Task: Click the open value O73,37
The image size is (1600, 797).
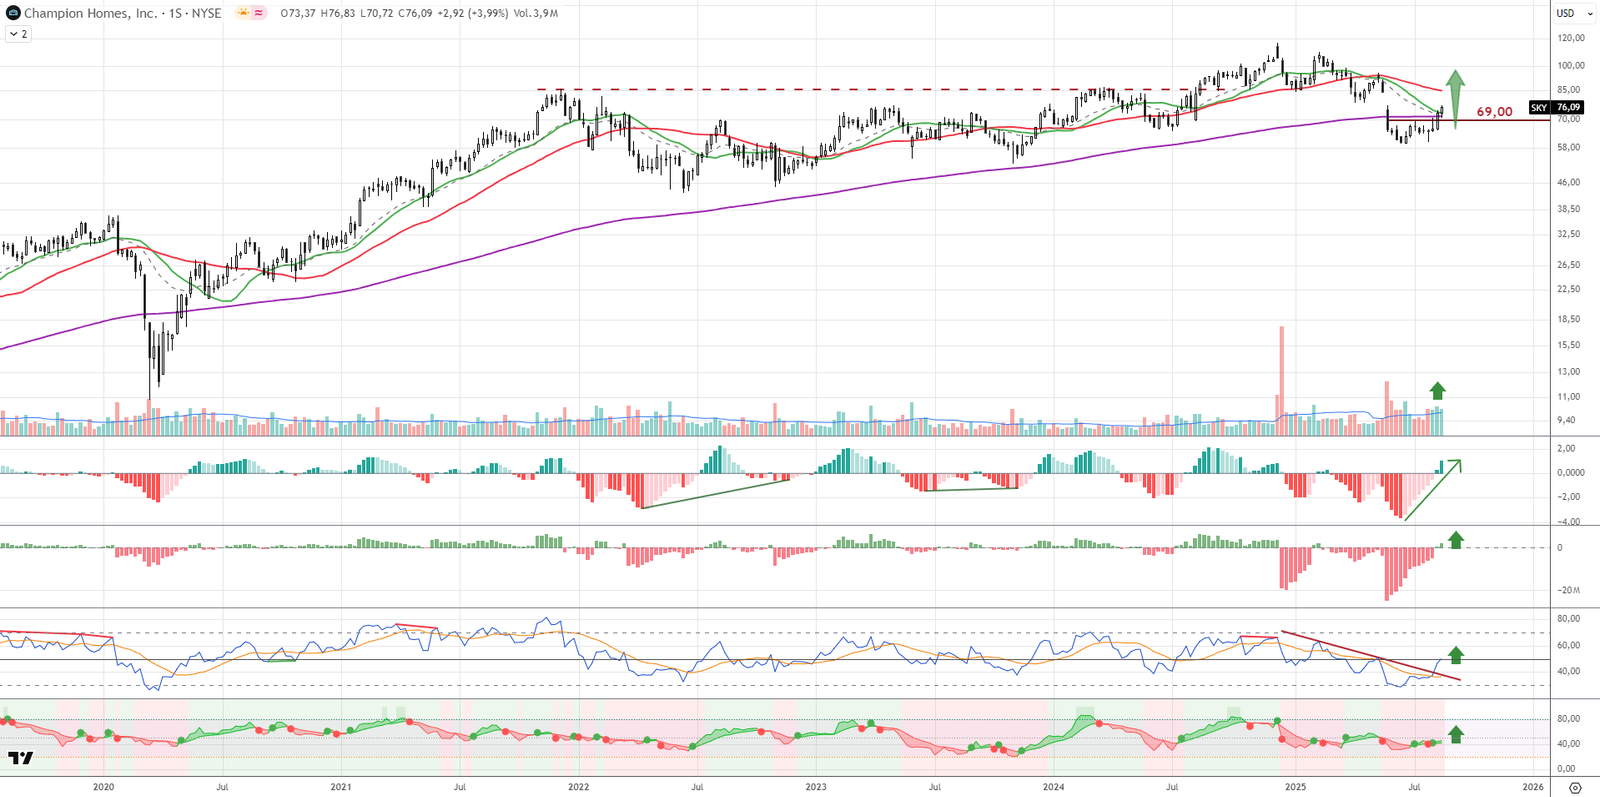Action: pos(298,13)
